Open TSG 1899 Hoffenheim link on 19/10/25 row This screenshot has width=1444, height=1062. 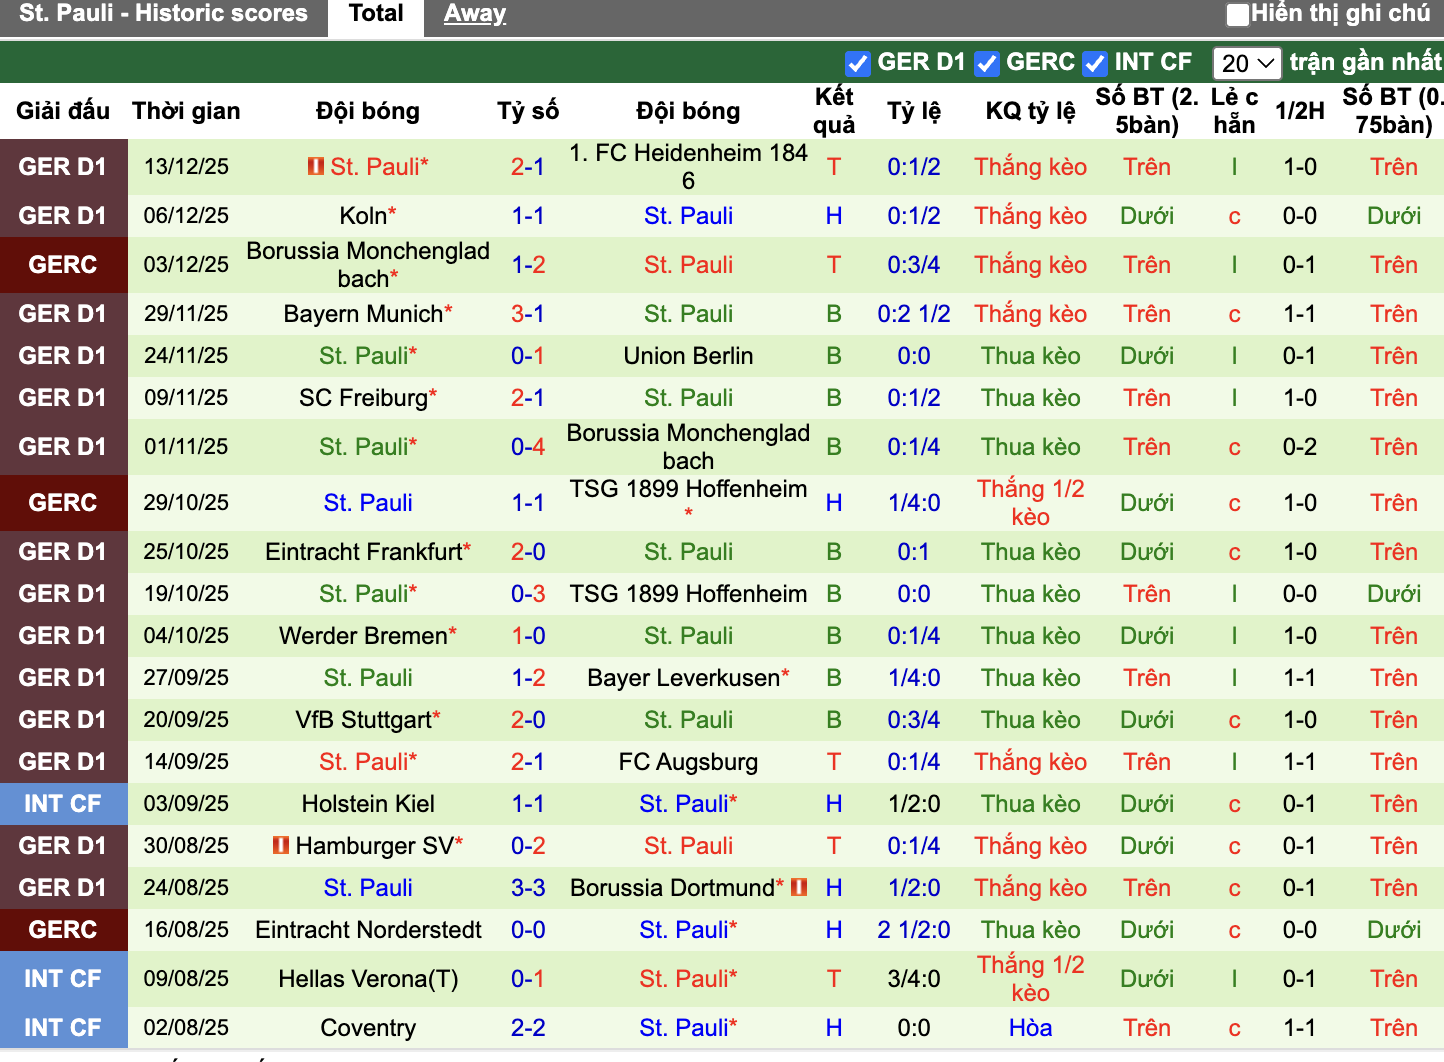(688, 594)
